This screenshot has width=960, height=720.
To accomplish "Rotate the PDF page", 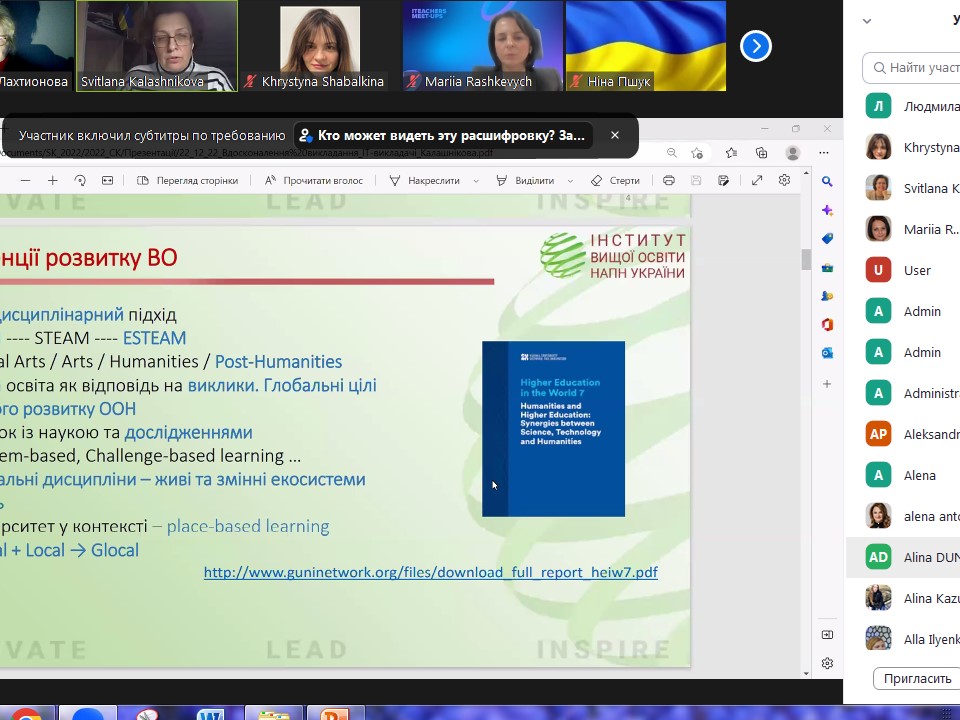I will (80, 181).
